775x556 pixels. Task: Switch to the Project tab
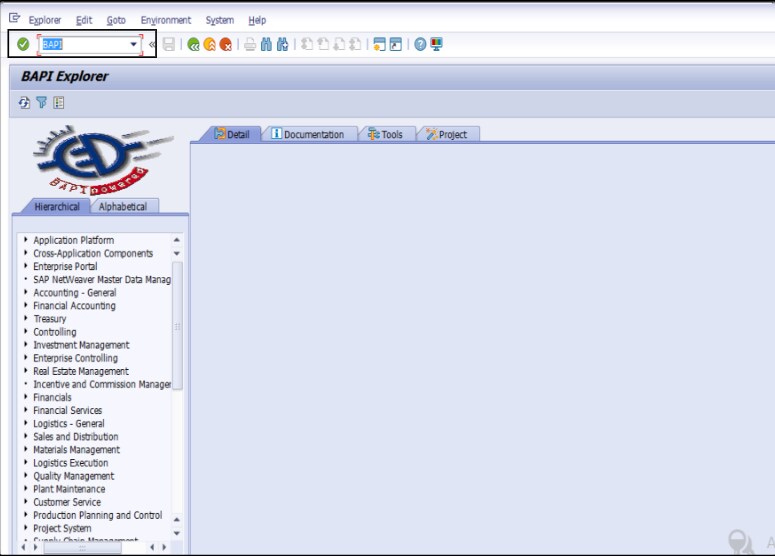pyautogui.click(x=447, y=134)
